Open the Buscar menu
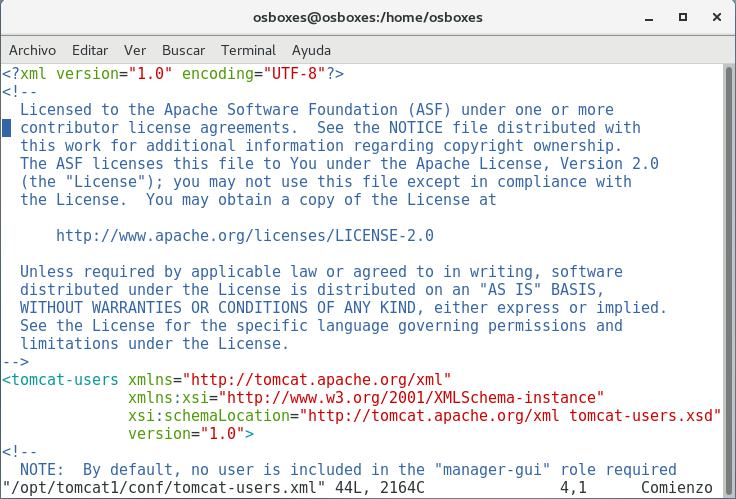This screenshot has width=736, height=499. [x=183, y=50]
